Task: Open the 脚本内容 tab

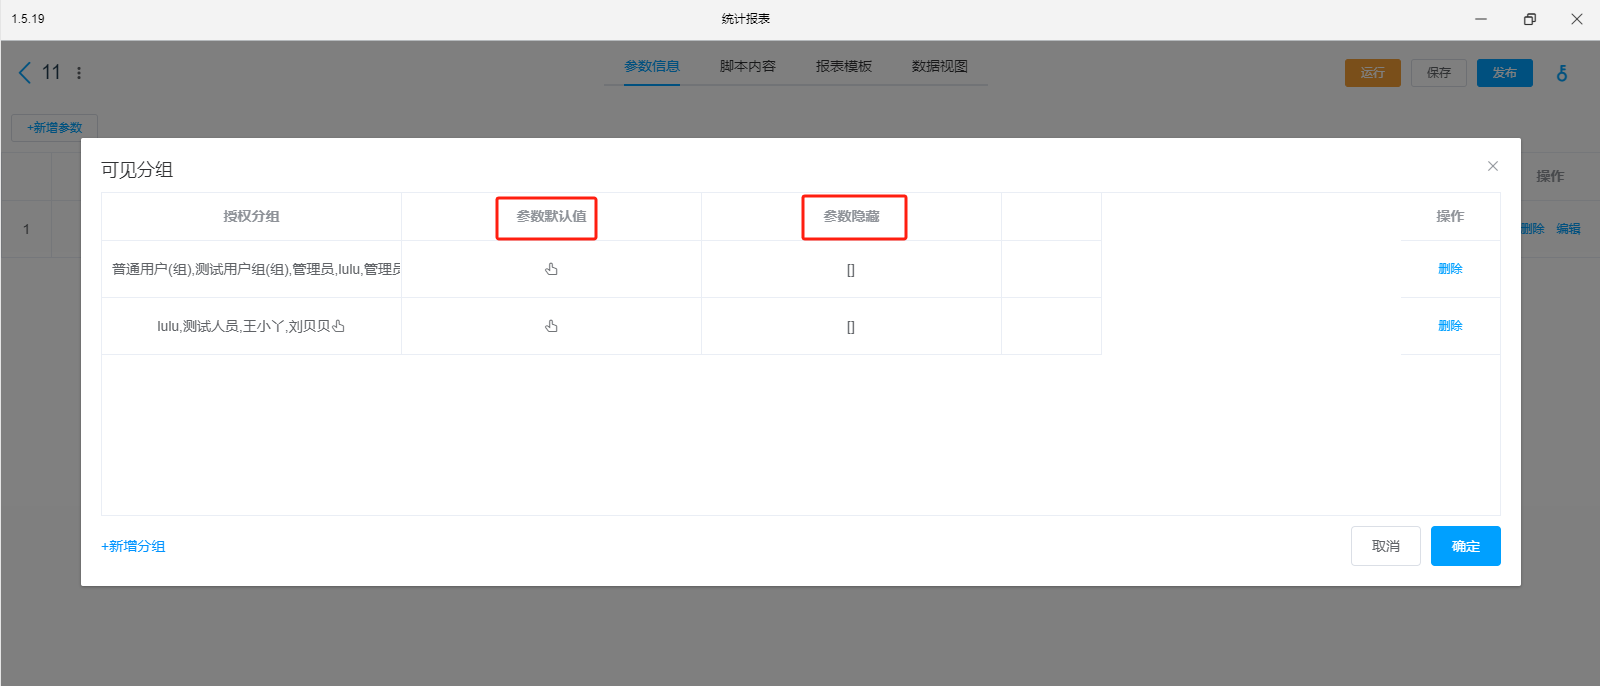Action: pyautogui.click(x=748, y=66)
